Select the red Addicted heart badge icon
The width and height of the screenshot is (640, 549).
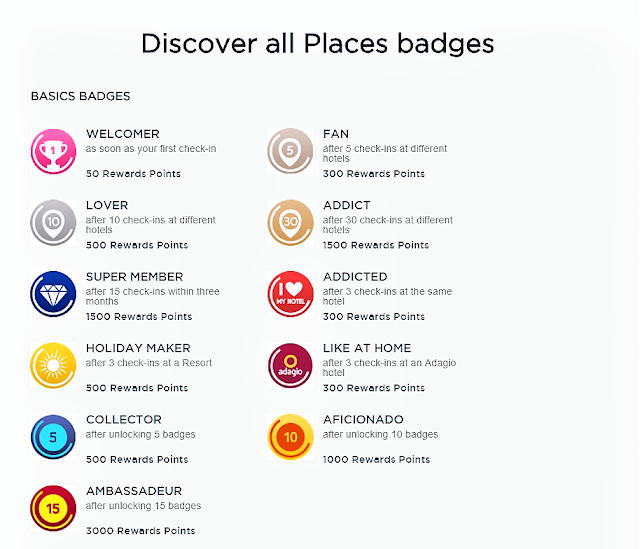coord(291,294)
